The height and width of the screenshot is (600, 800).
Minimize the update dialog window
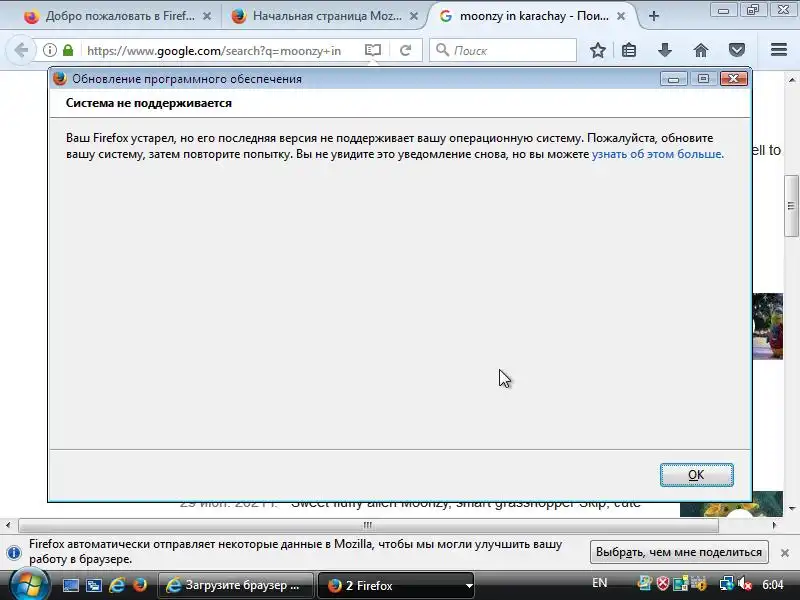click(x=673, y=79)
